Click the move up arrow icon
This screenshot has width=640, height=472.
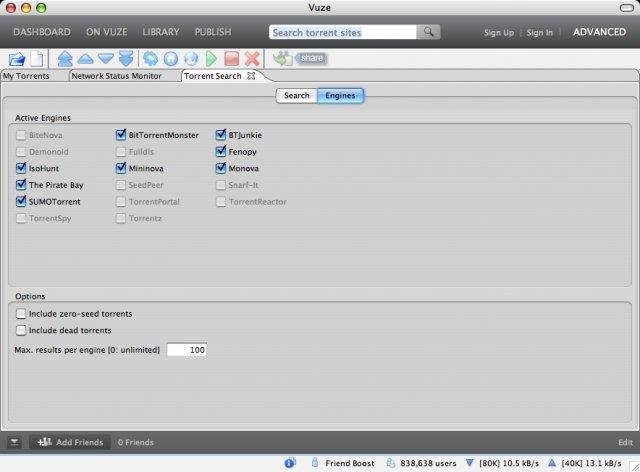click(85, 59)
